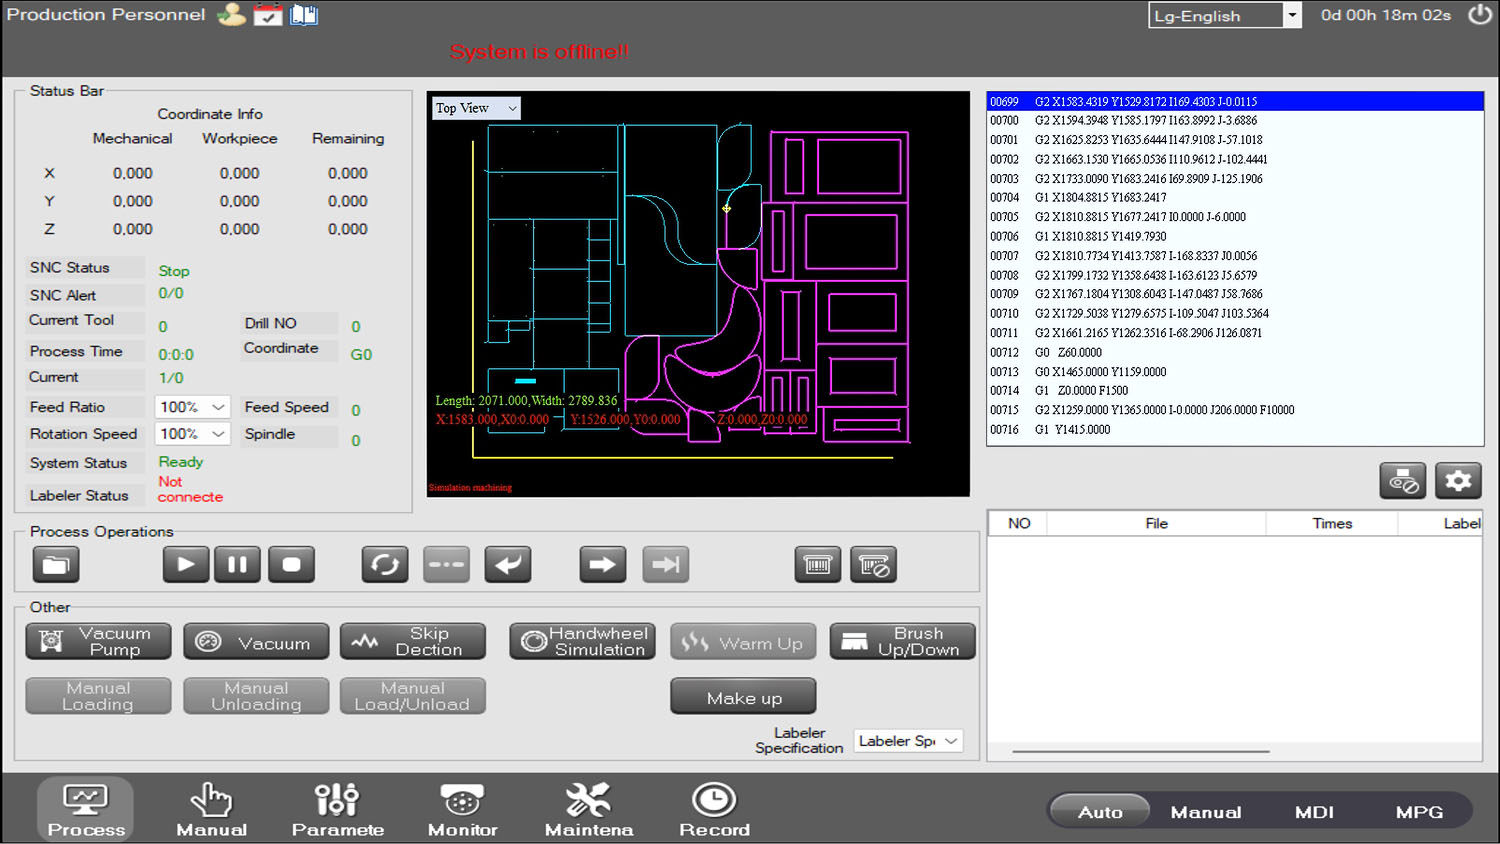Enable Handwheel Simulation

583,642
